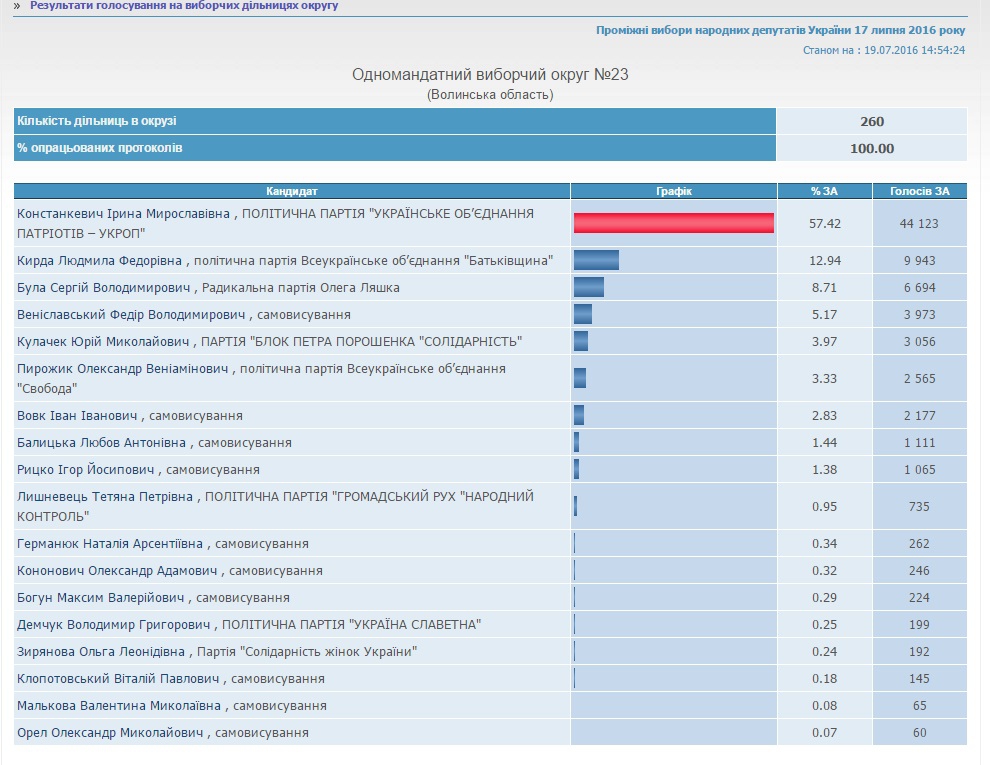Open the Результати голосування на виборчих дільницях link
This screenshot has height=765, width=990.
coord(184,6)
